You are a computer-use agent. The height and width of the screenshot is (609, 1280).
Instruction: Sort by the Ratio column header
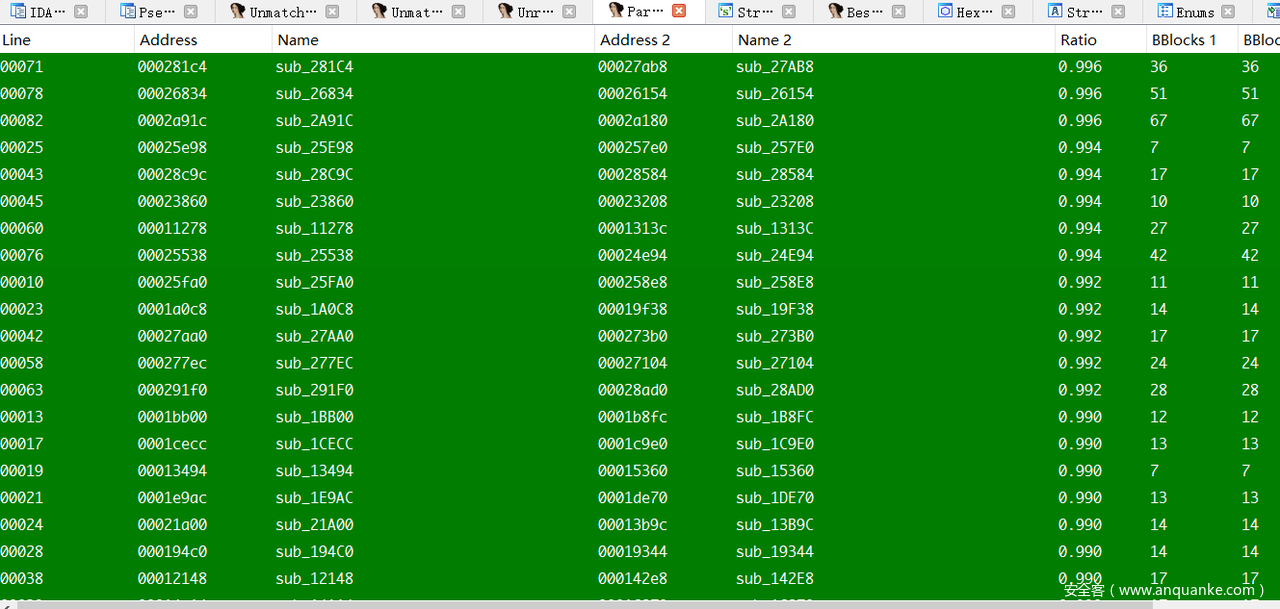[x=1078, y=40]
